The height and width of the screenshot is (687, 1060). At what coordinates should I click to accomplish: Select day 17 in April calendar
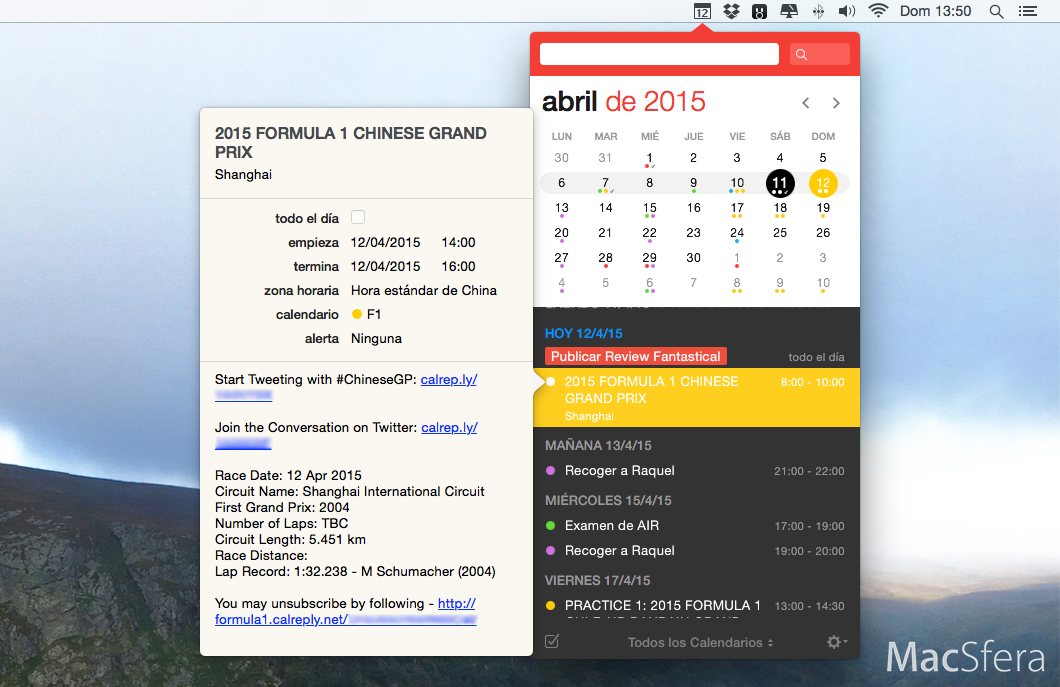tap(737, 209)
